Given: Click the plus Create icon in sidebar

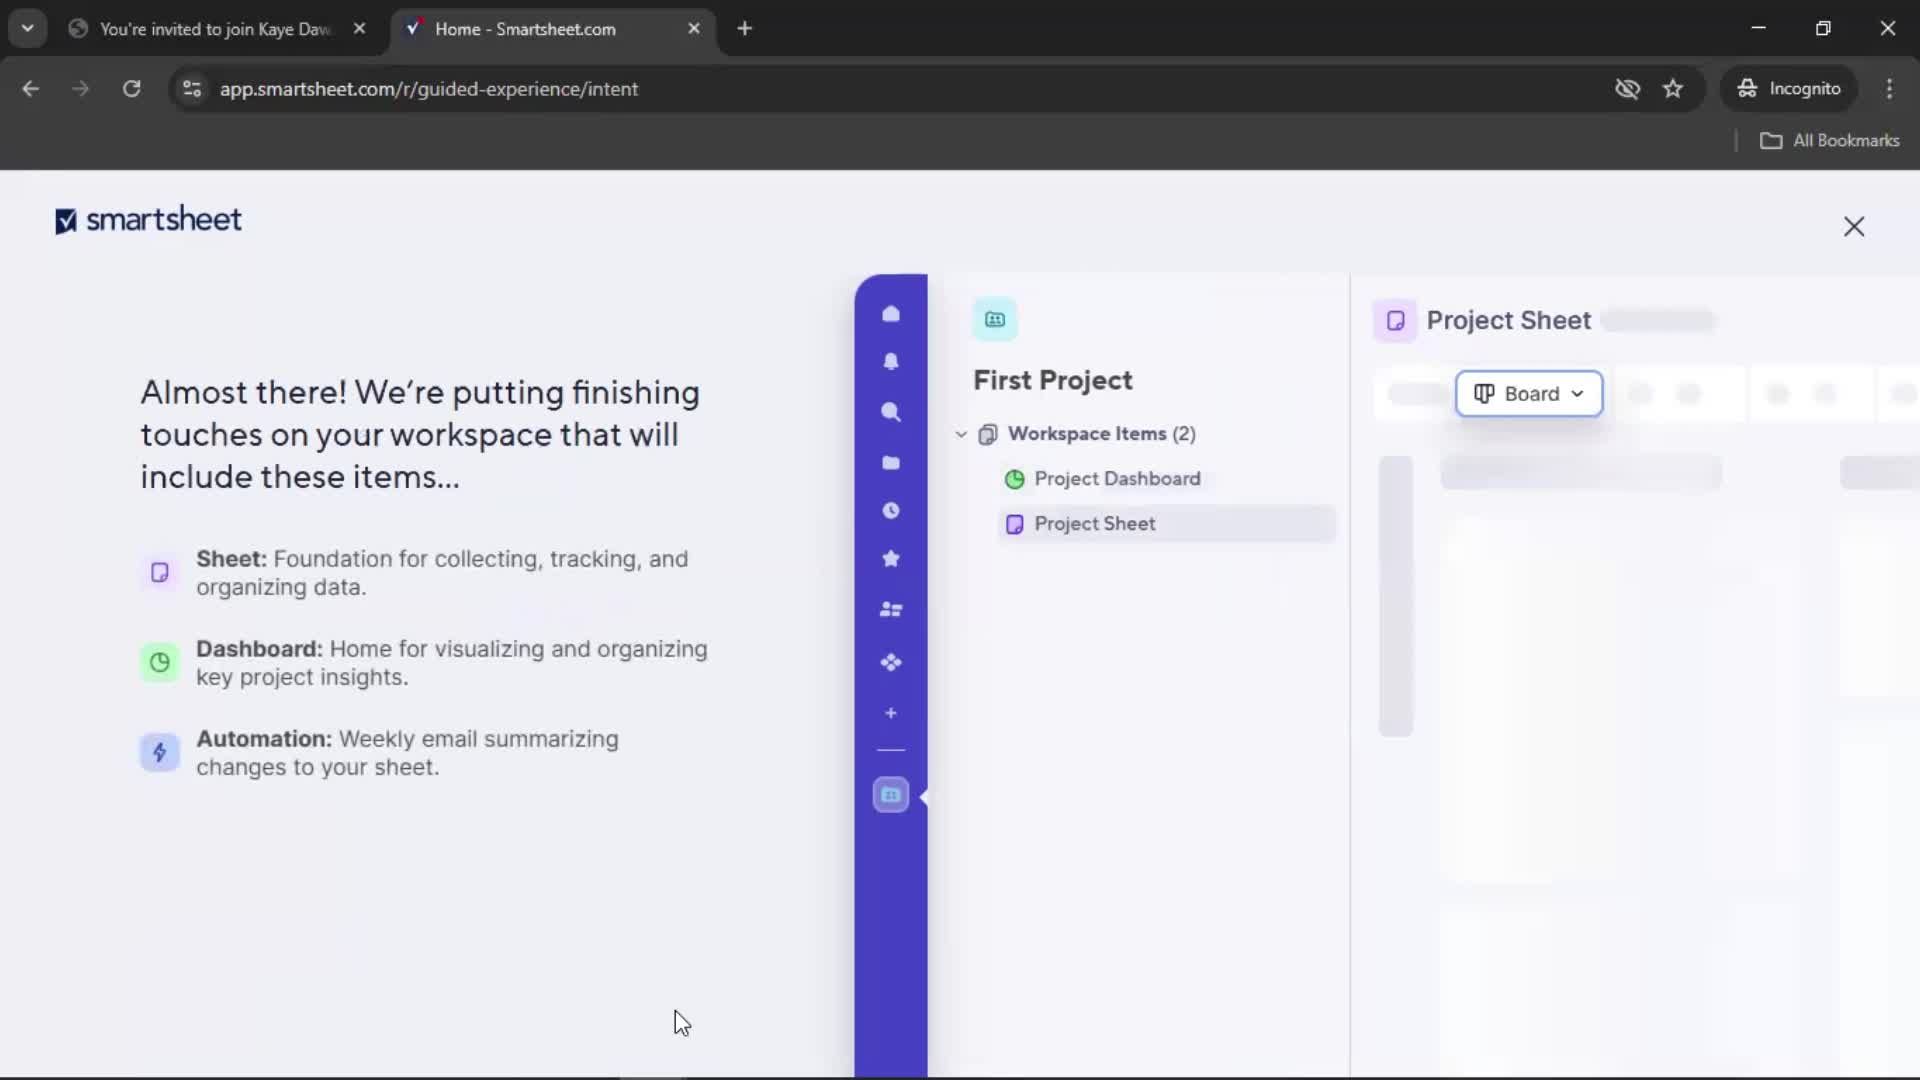Looking at the screenshot, I should tap(890, 713).
